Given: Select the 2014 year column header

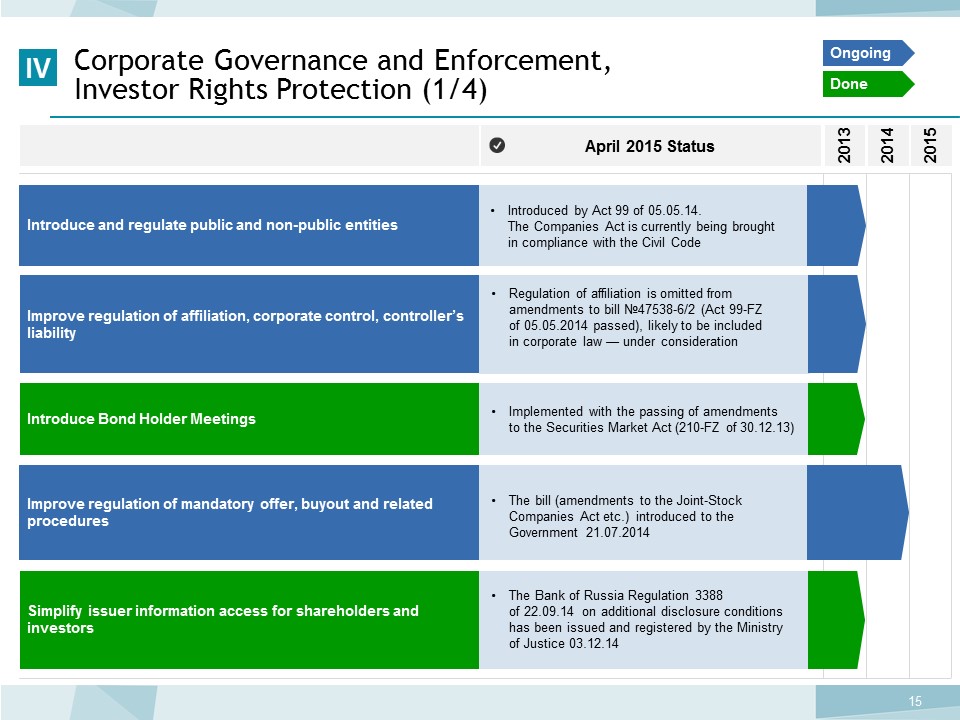Looking at the screenshot, I should 887,145.
